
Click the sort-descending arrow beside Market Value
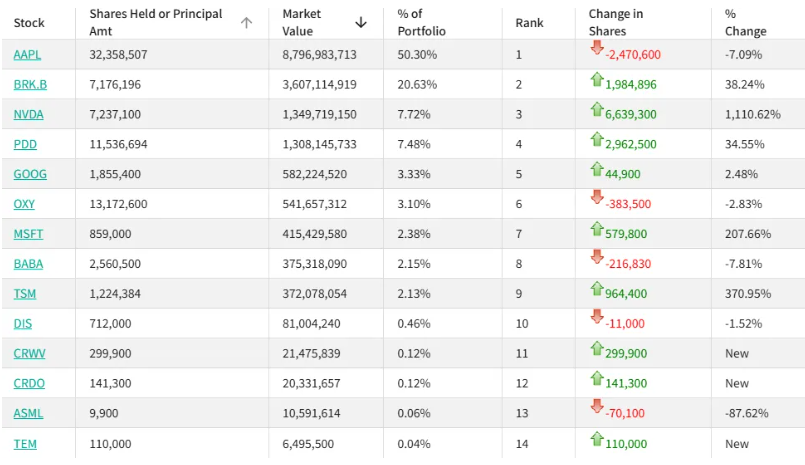click(361, 23)
